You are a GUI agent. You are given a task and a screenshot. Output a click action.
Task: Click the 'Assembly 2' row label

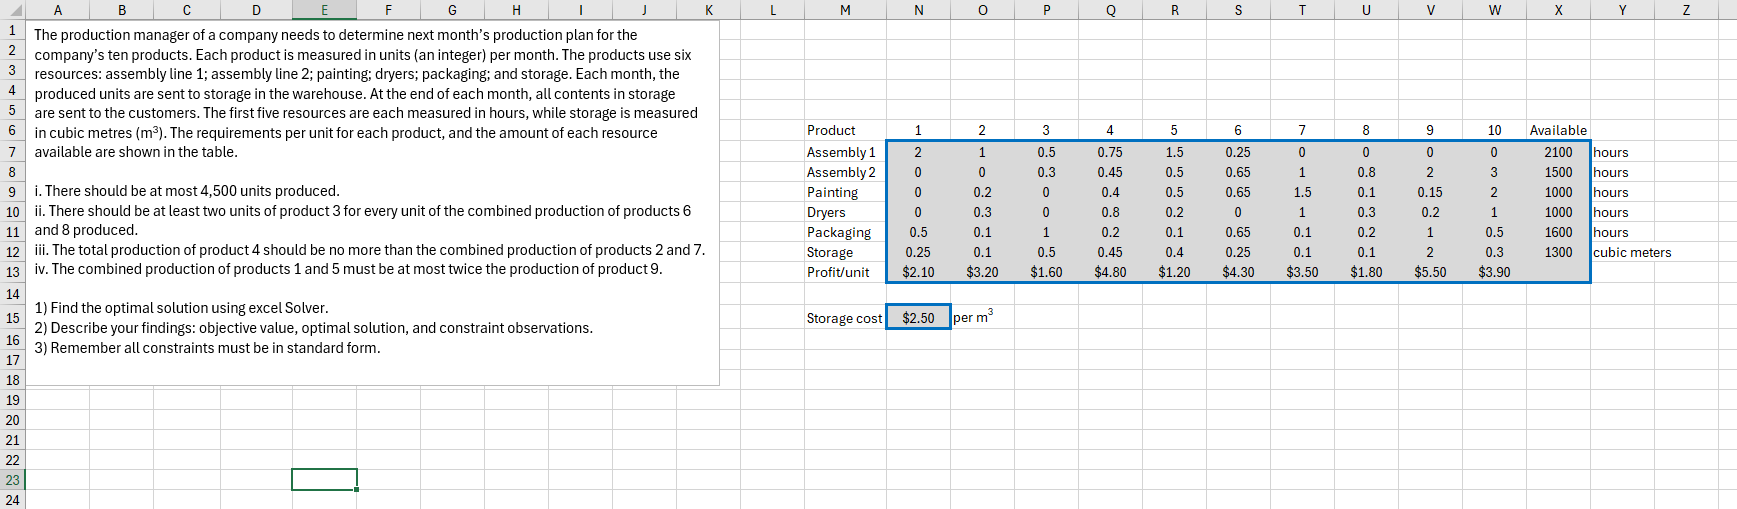(845, 172)
